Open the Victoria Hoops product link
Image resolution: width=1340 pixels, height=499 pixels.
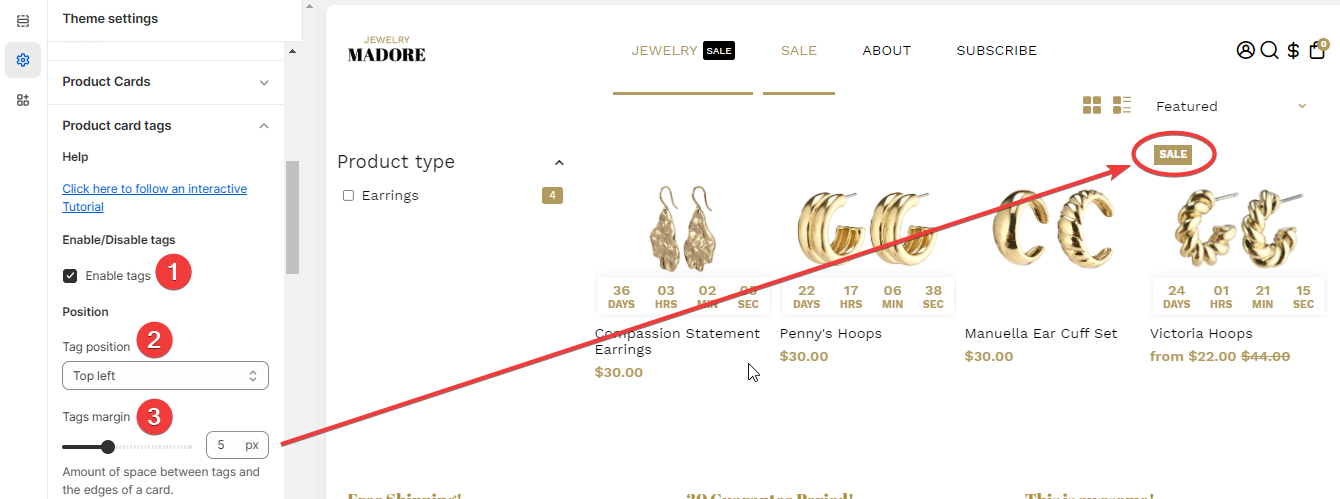[1201, 333]
